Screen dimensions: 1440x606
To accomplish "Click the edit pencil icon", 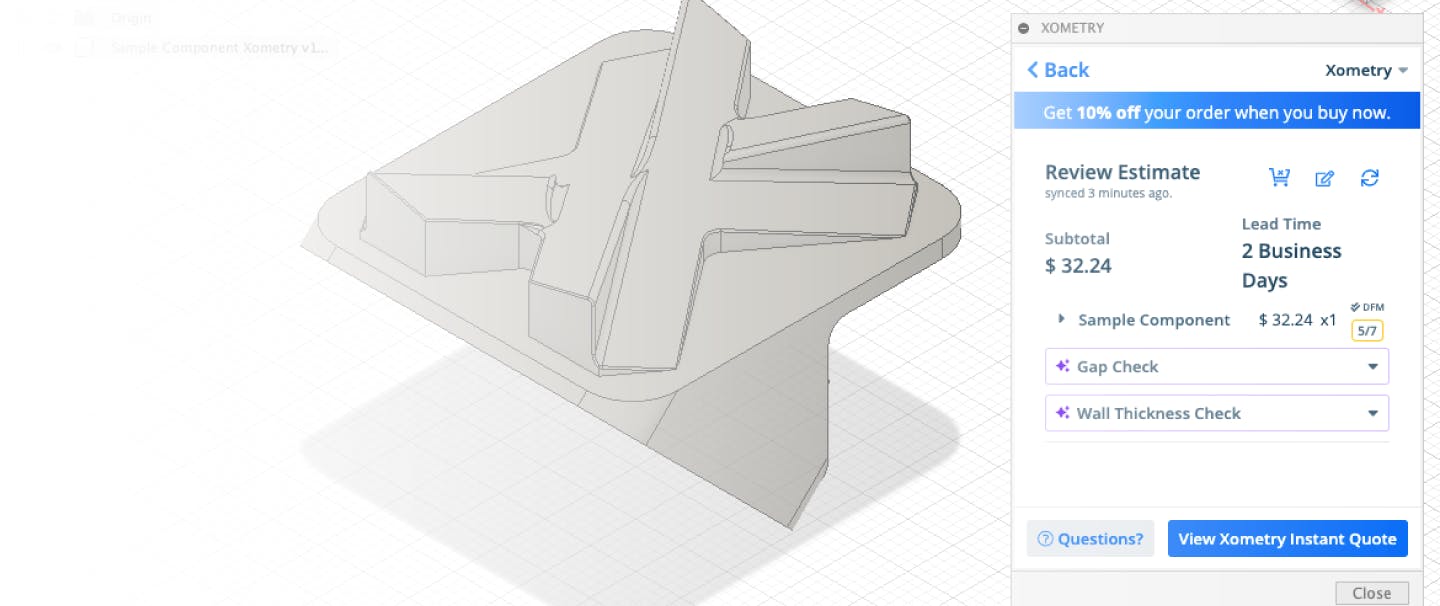I will pyautogui.click(x=1325, y=178).
